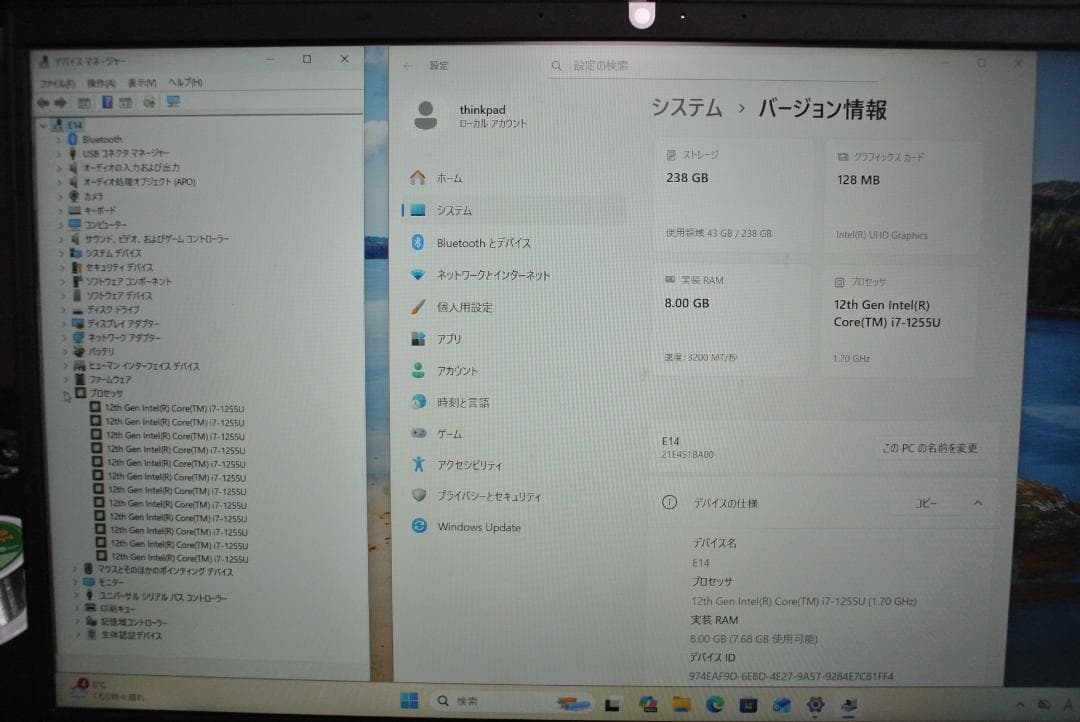Show hidden tray icons chevron on taskbar
1080x722 pixels.
[x=1020, y=705]
